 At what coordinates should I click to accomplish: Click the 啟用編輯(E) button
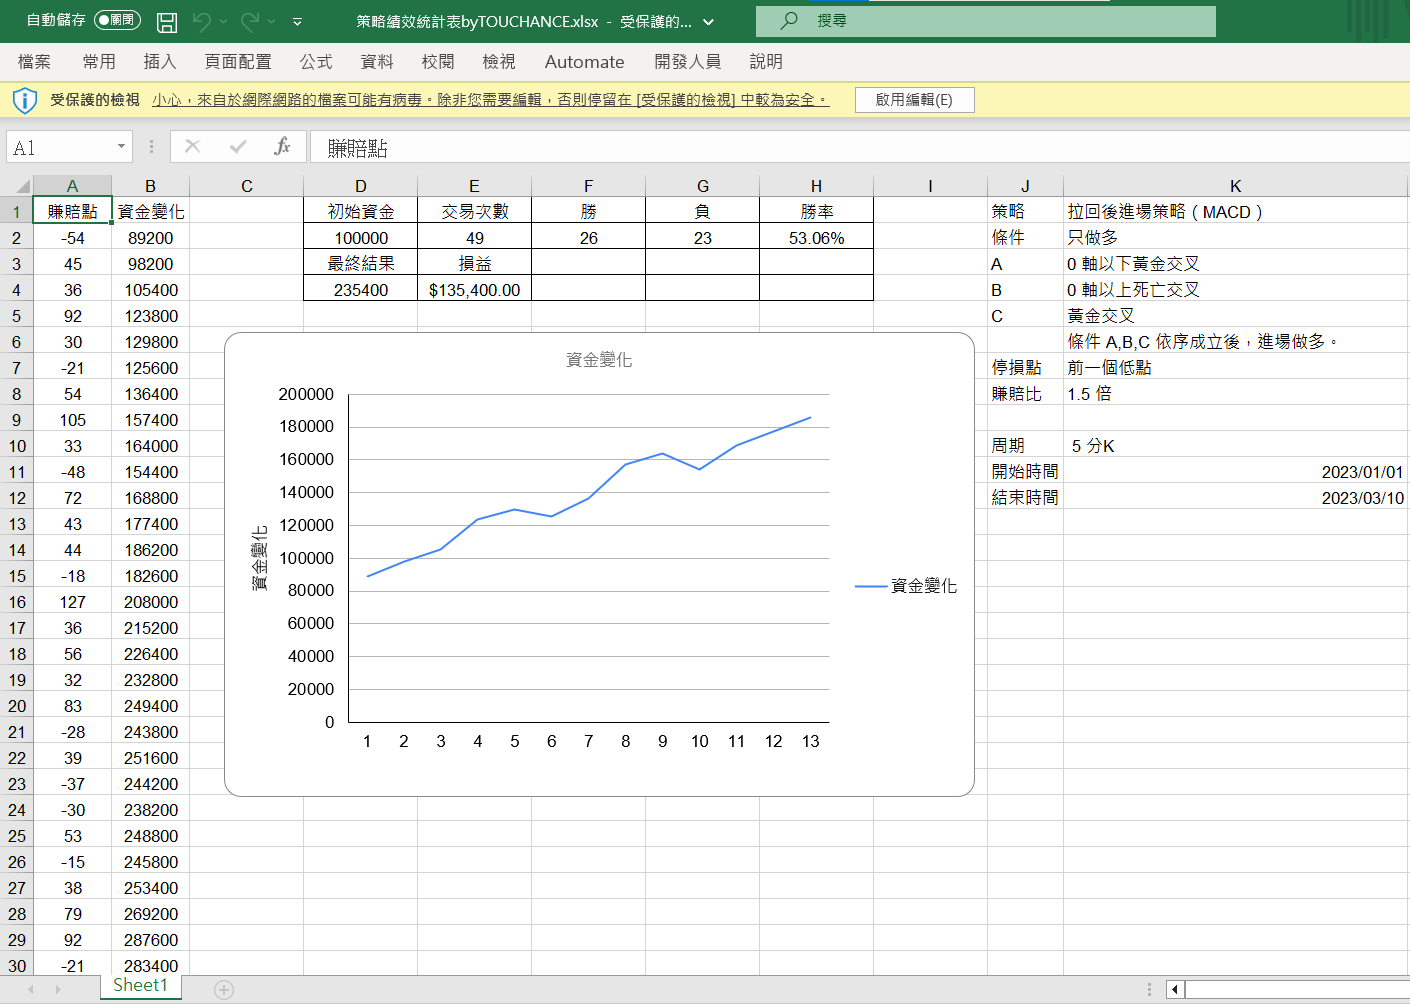pyautogui.click(x=914, y=100)
